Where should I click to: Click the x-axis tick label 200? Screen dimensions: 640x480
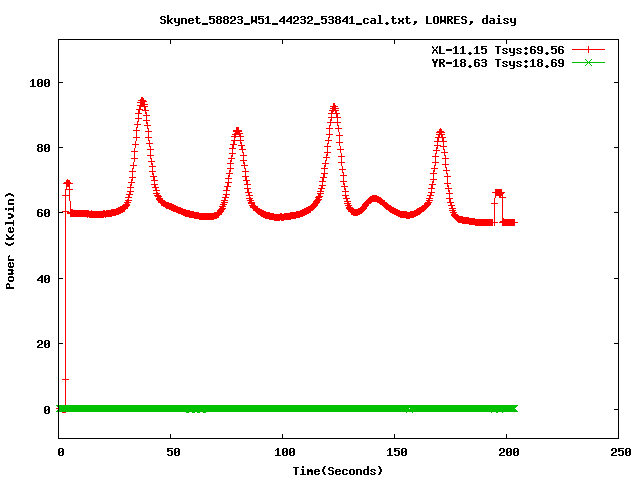(509, 452)
